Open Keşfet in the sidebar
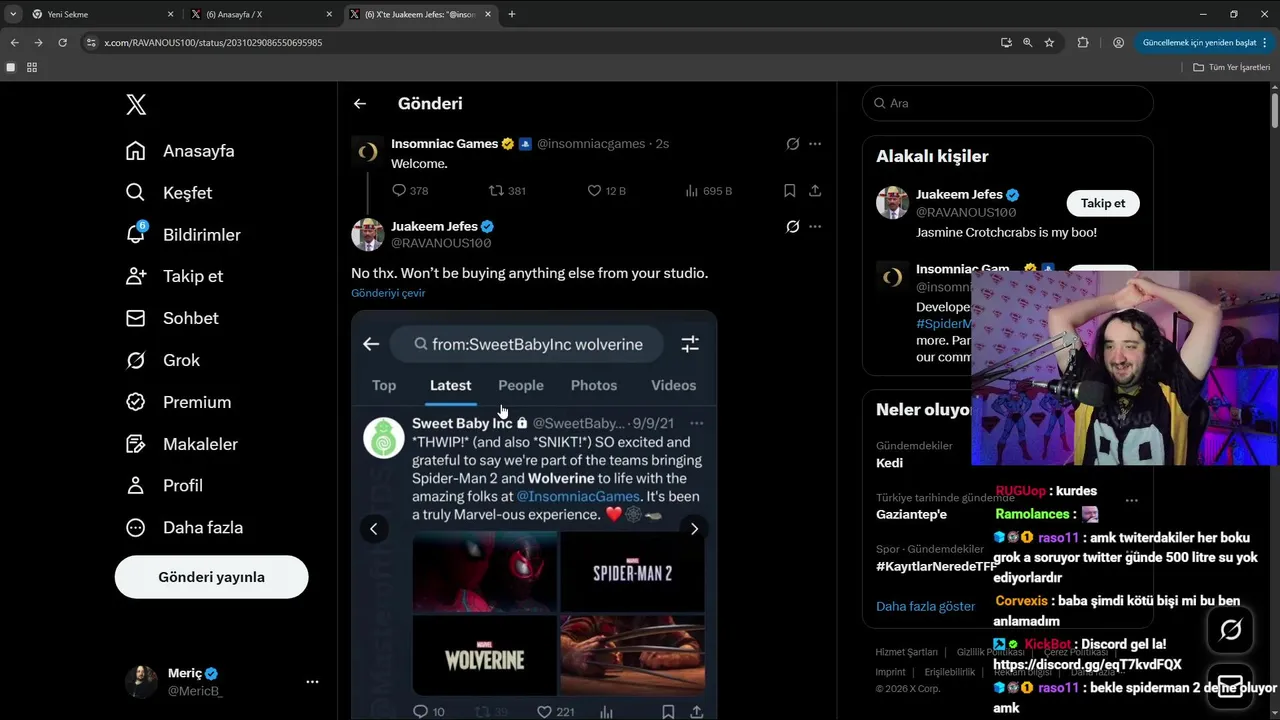This screenshot has width=1280, height=720. (169, 193)
